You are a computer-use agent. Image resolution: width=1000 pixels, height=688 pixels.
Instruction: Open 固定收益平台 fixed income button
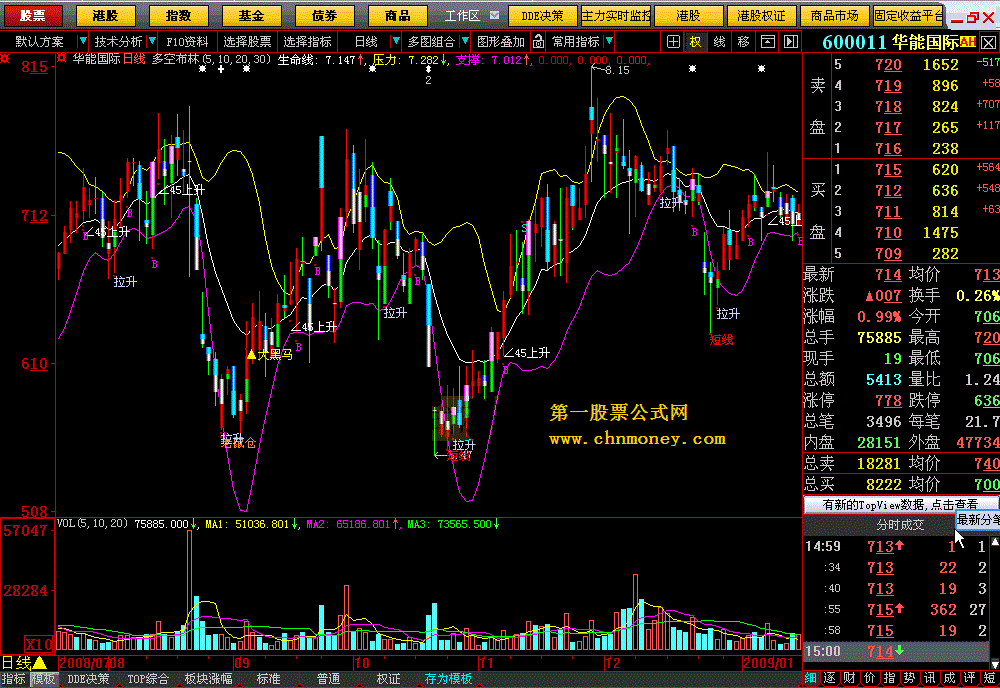[x=908, y=15]
